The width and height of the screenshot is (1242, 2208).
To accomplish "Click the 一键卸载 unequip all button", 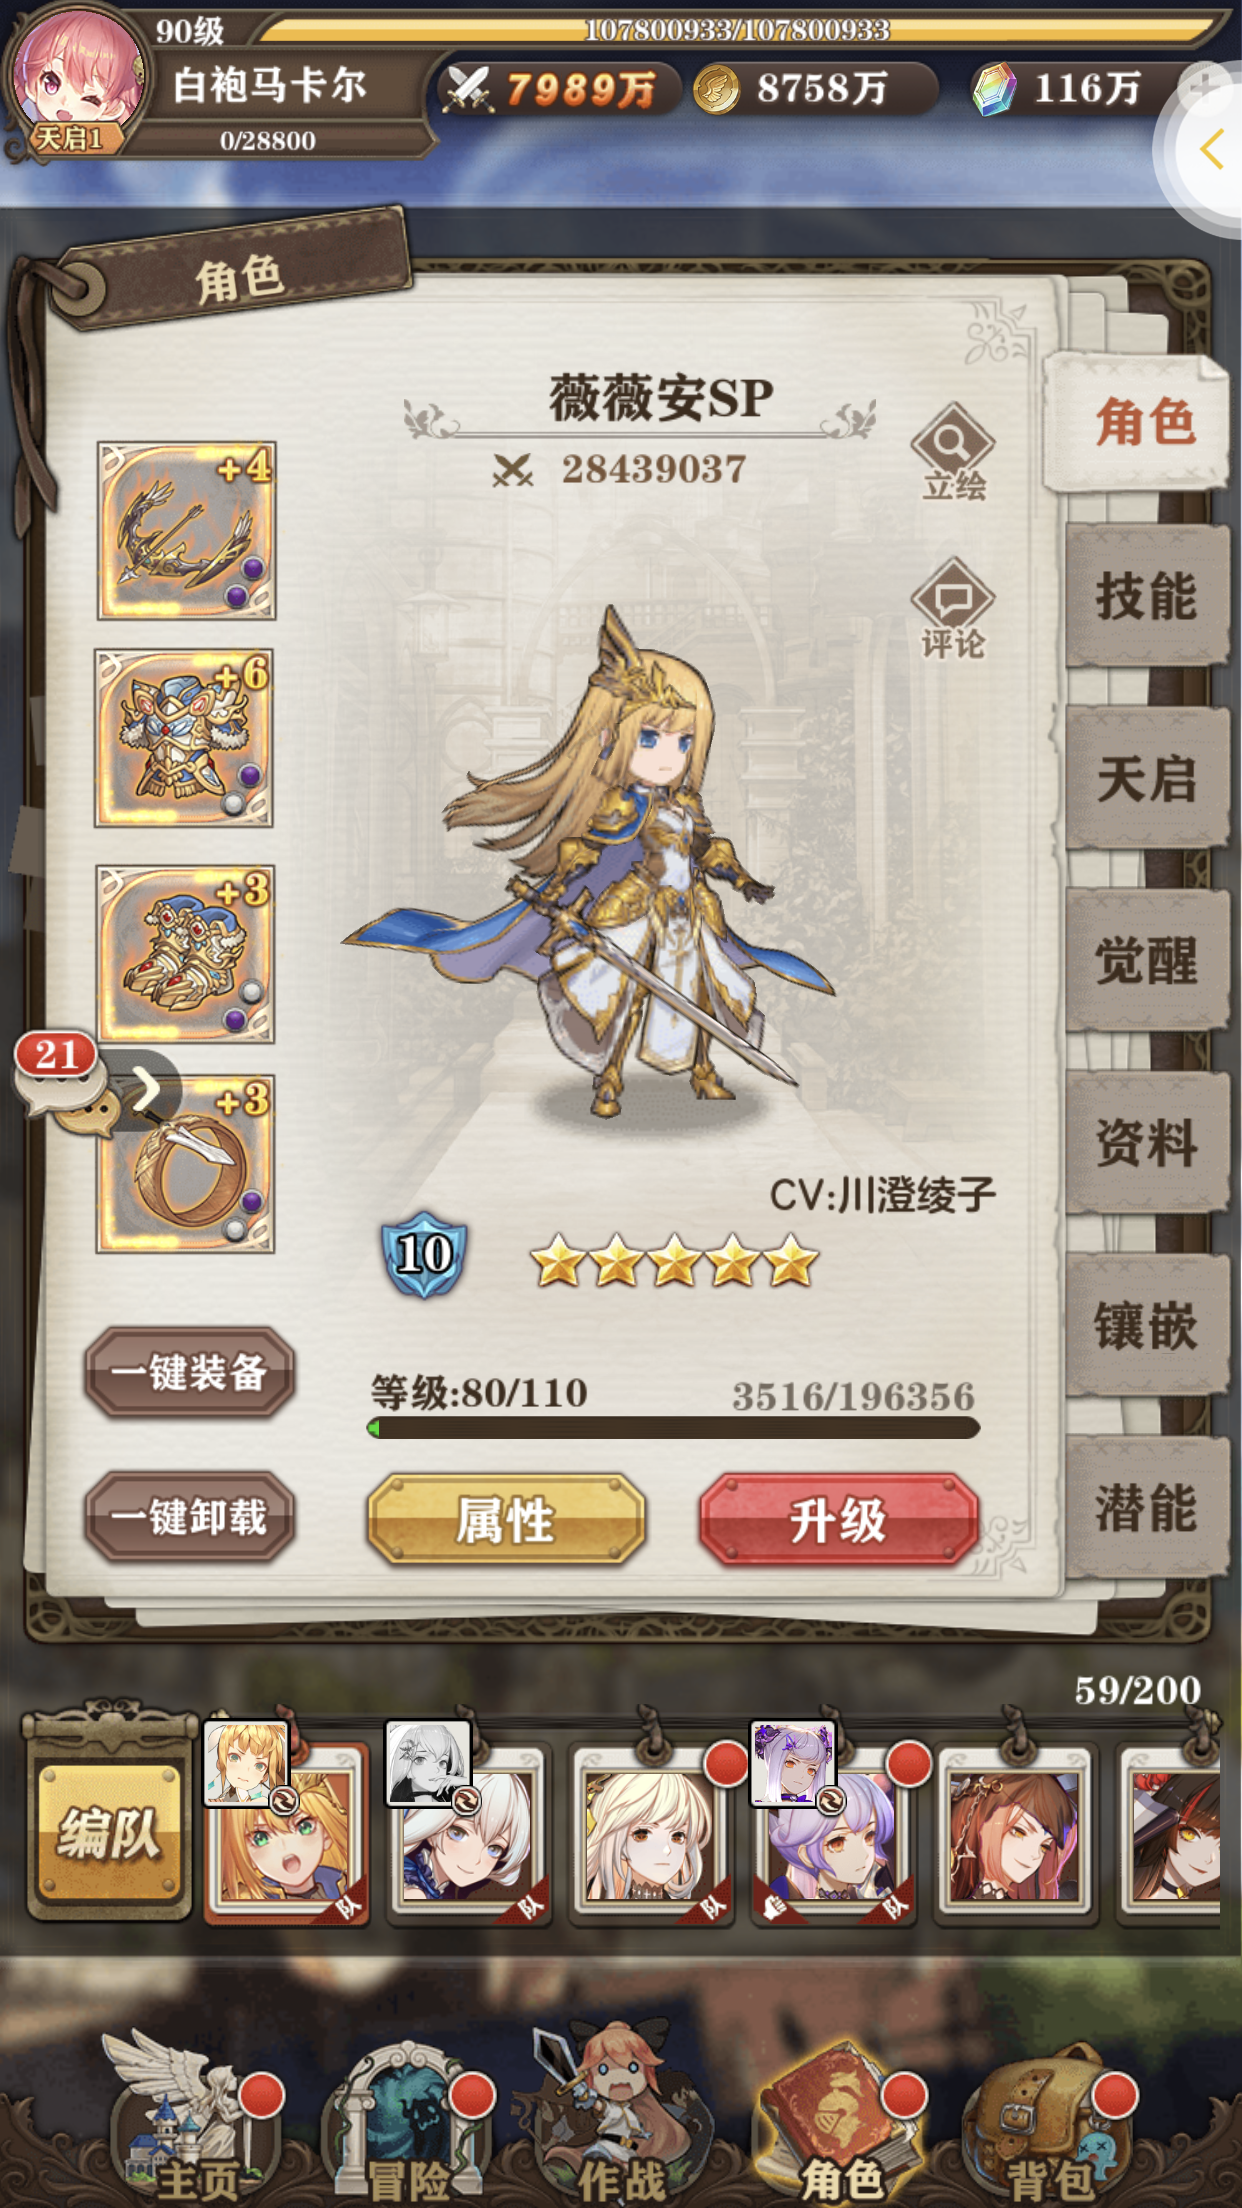I will click(x=189, y=1517).
